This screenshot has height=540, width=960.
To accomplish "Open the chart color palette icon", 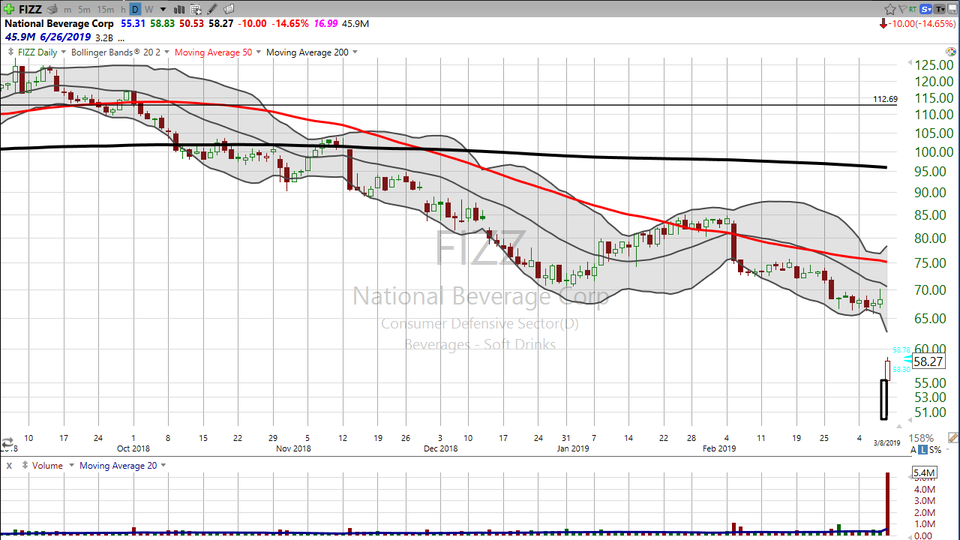I will 950,53.
